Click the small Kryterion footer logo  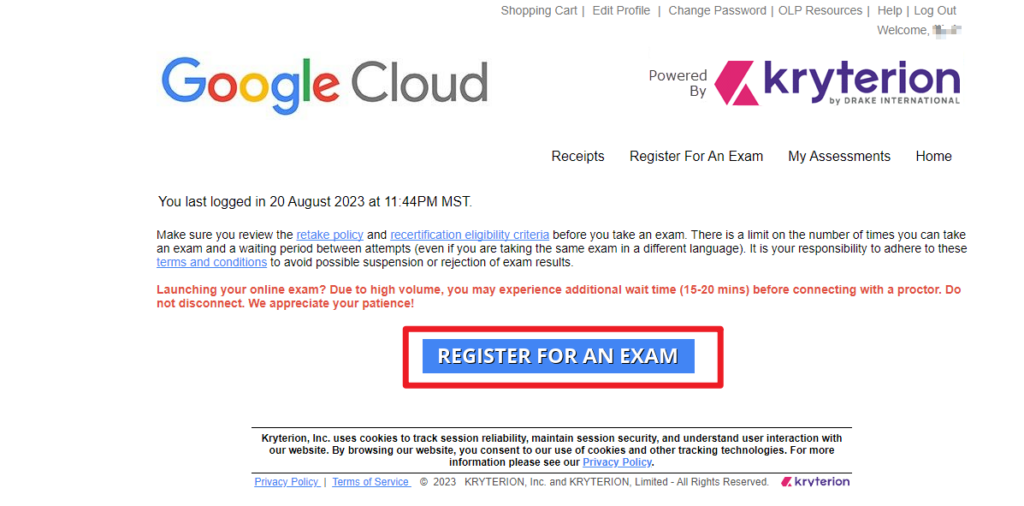815,482
